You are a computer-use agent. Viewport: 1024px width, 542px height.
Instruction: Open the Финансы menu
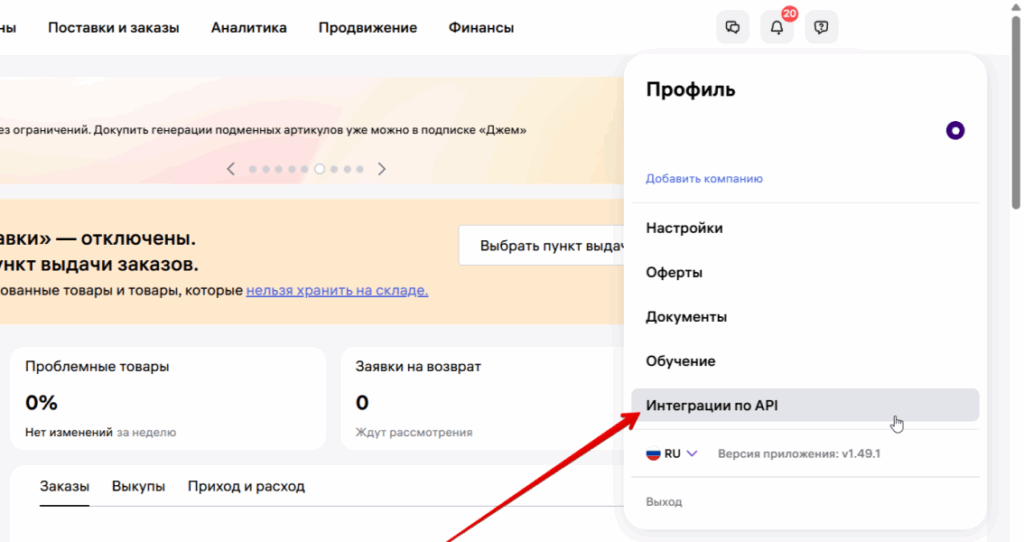(481, 28)
